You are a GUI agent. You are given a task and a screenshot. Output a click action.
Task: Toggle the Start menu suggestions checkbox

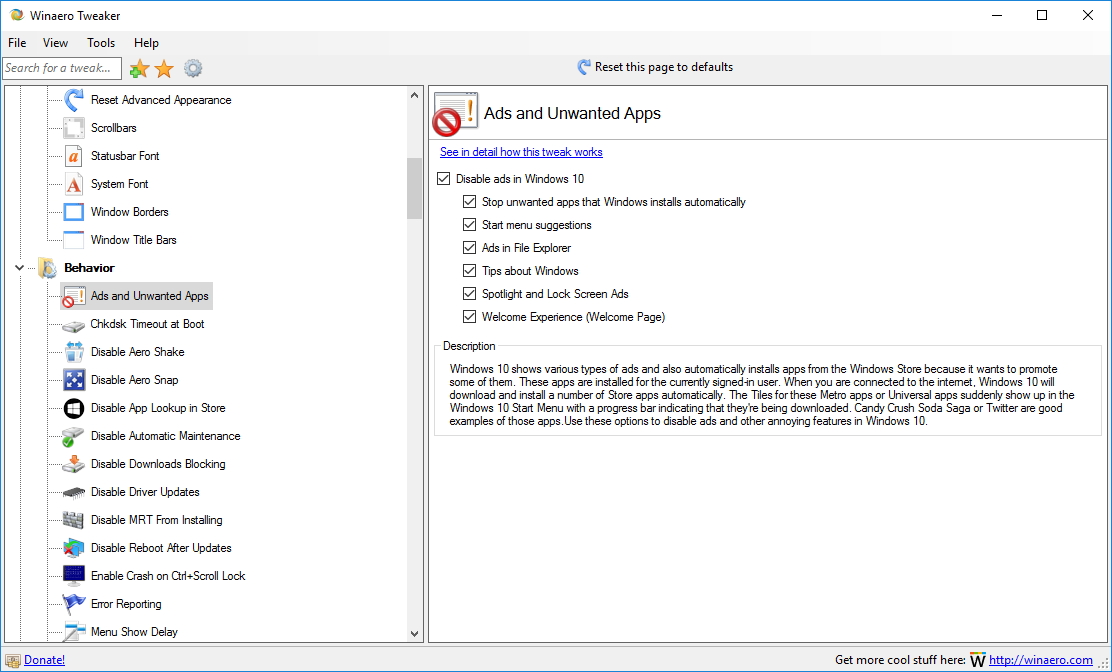coord(469,225)
